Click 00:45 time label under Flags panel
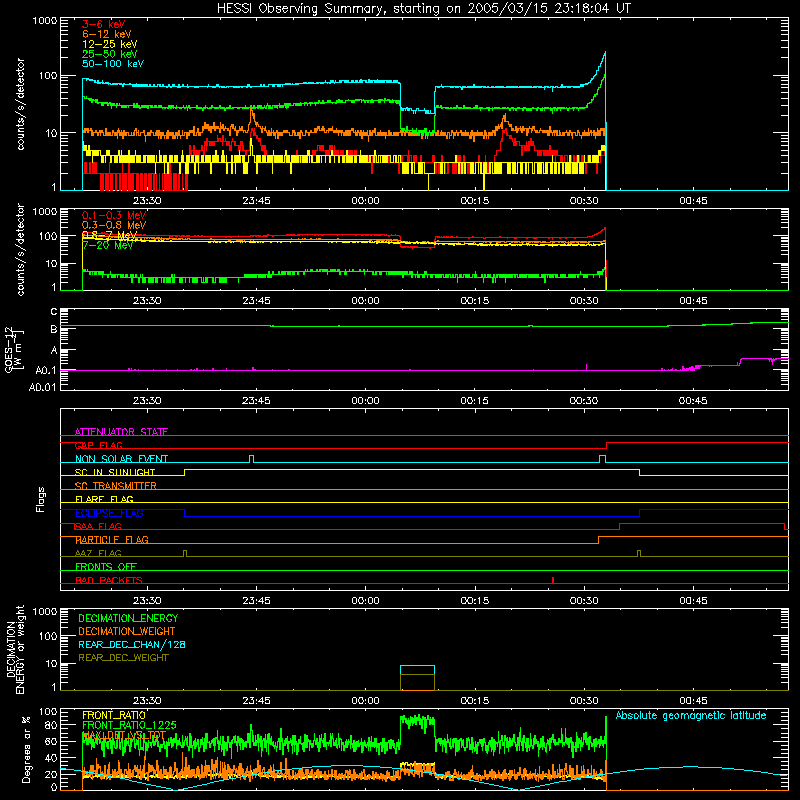This screenshot has height=800, width=800. [693, 601]
